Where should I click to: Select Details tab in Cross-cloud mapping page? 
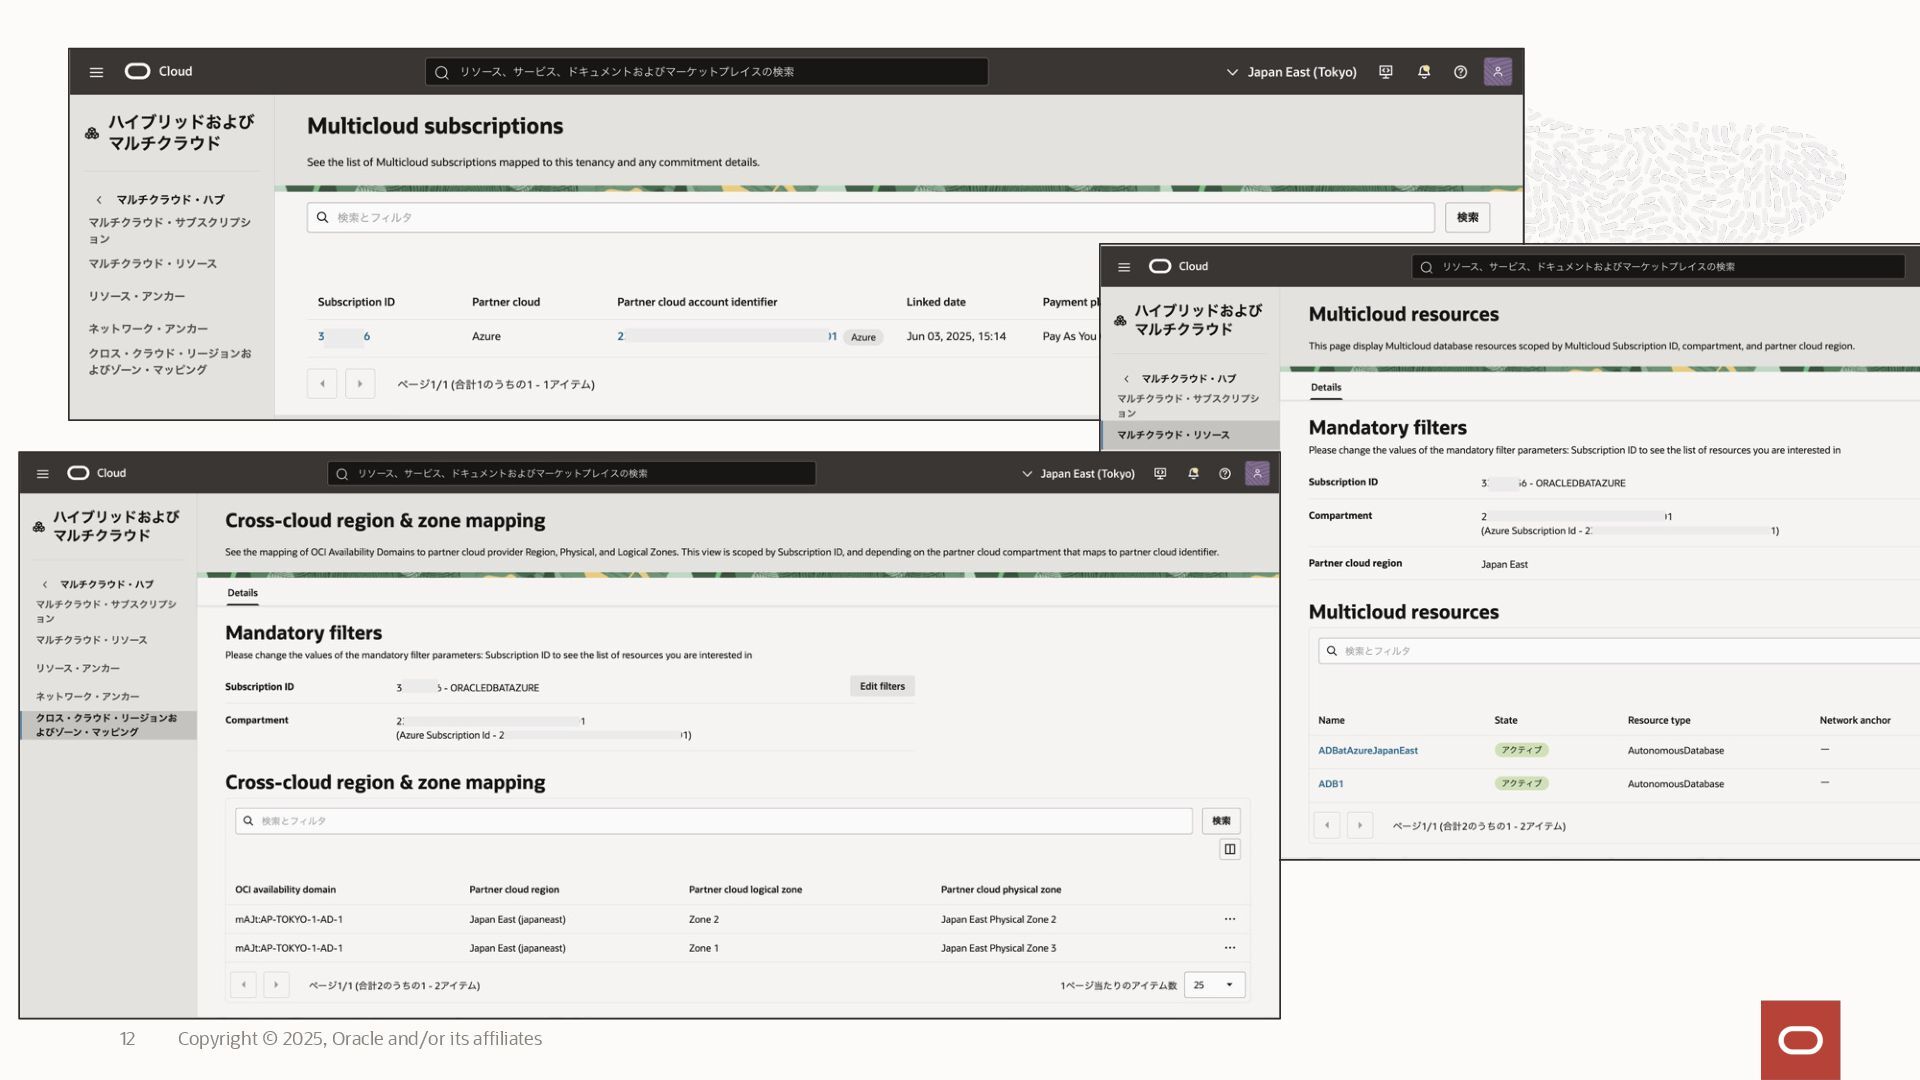pos(242,593)
